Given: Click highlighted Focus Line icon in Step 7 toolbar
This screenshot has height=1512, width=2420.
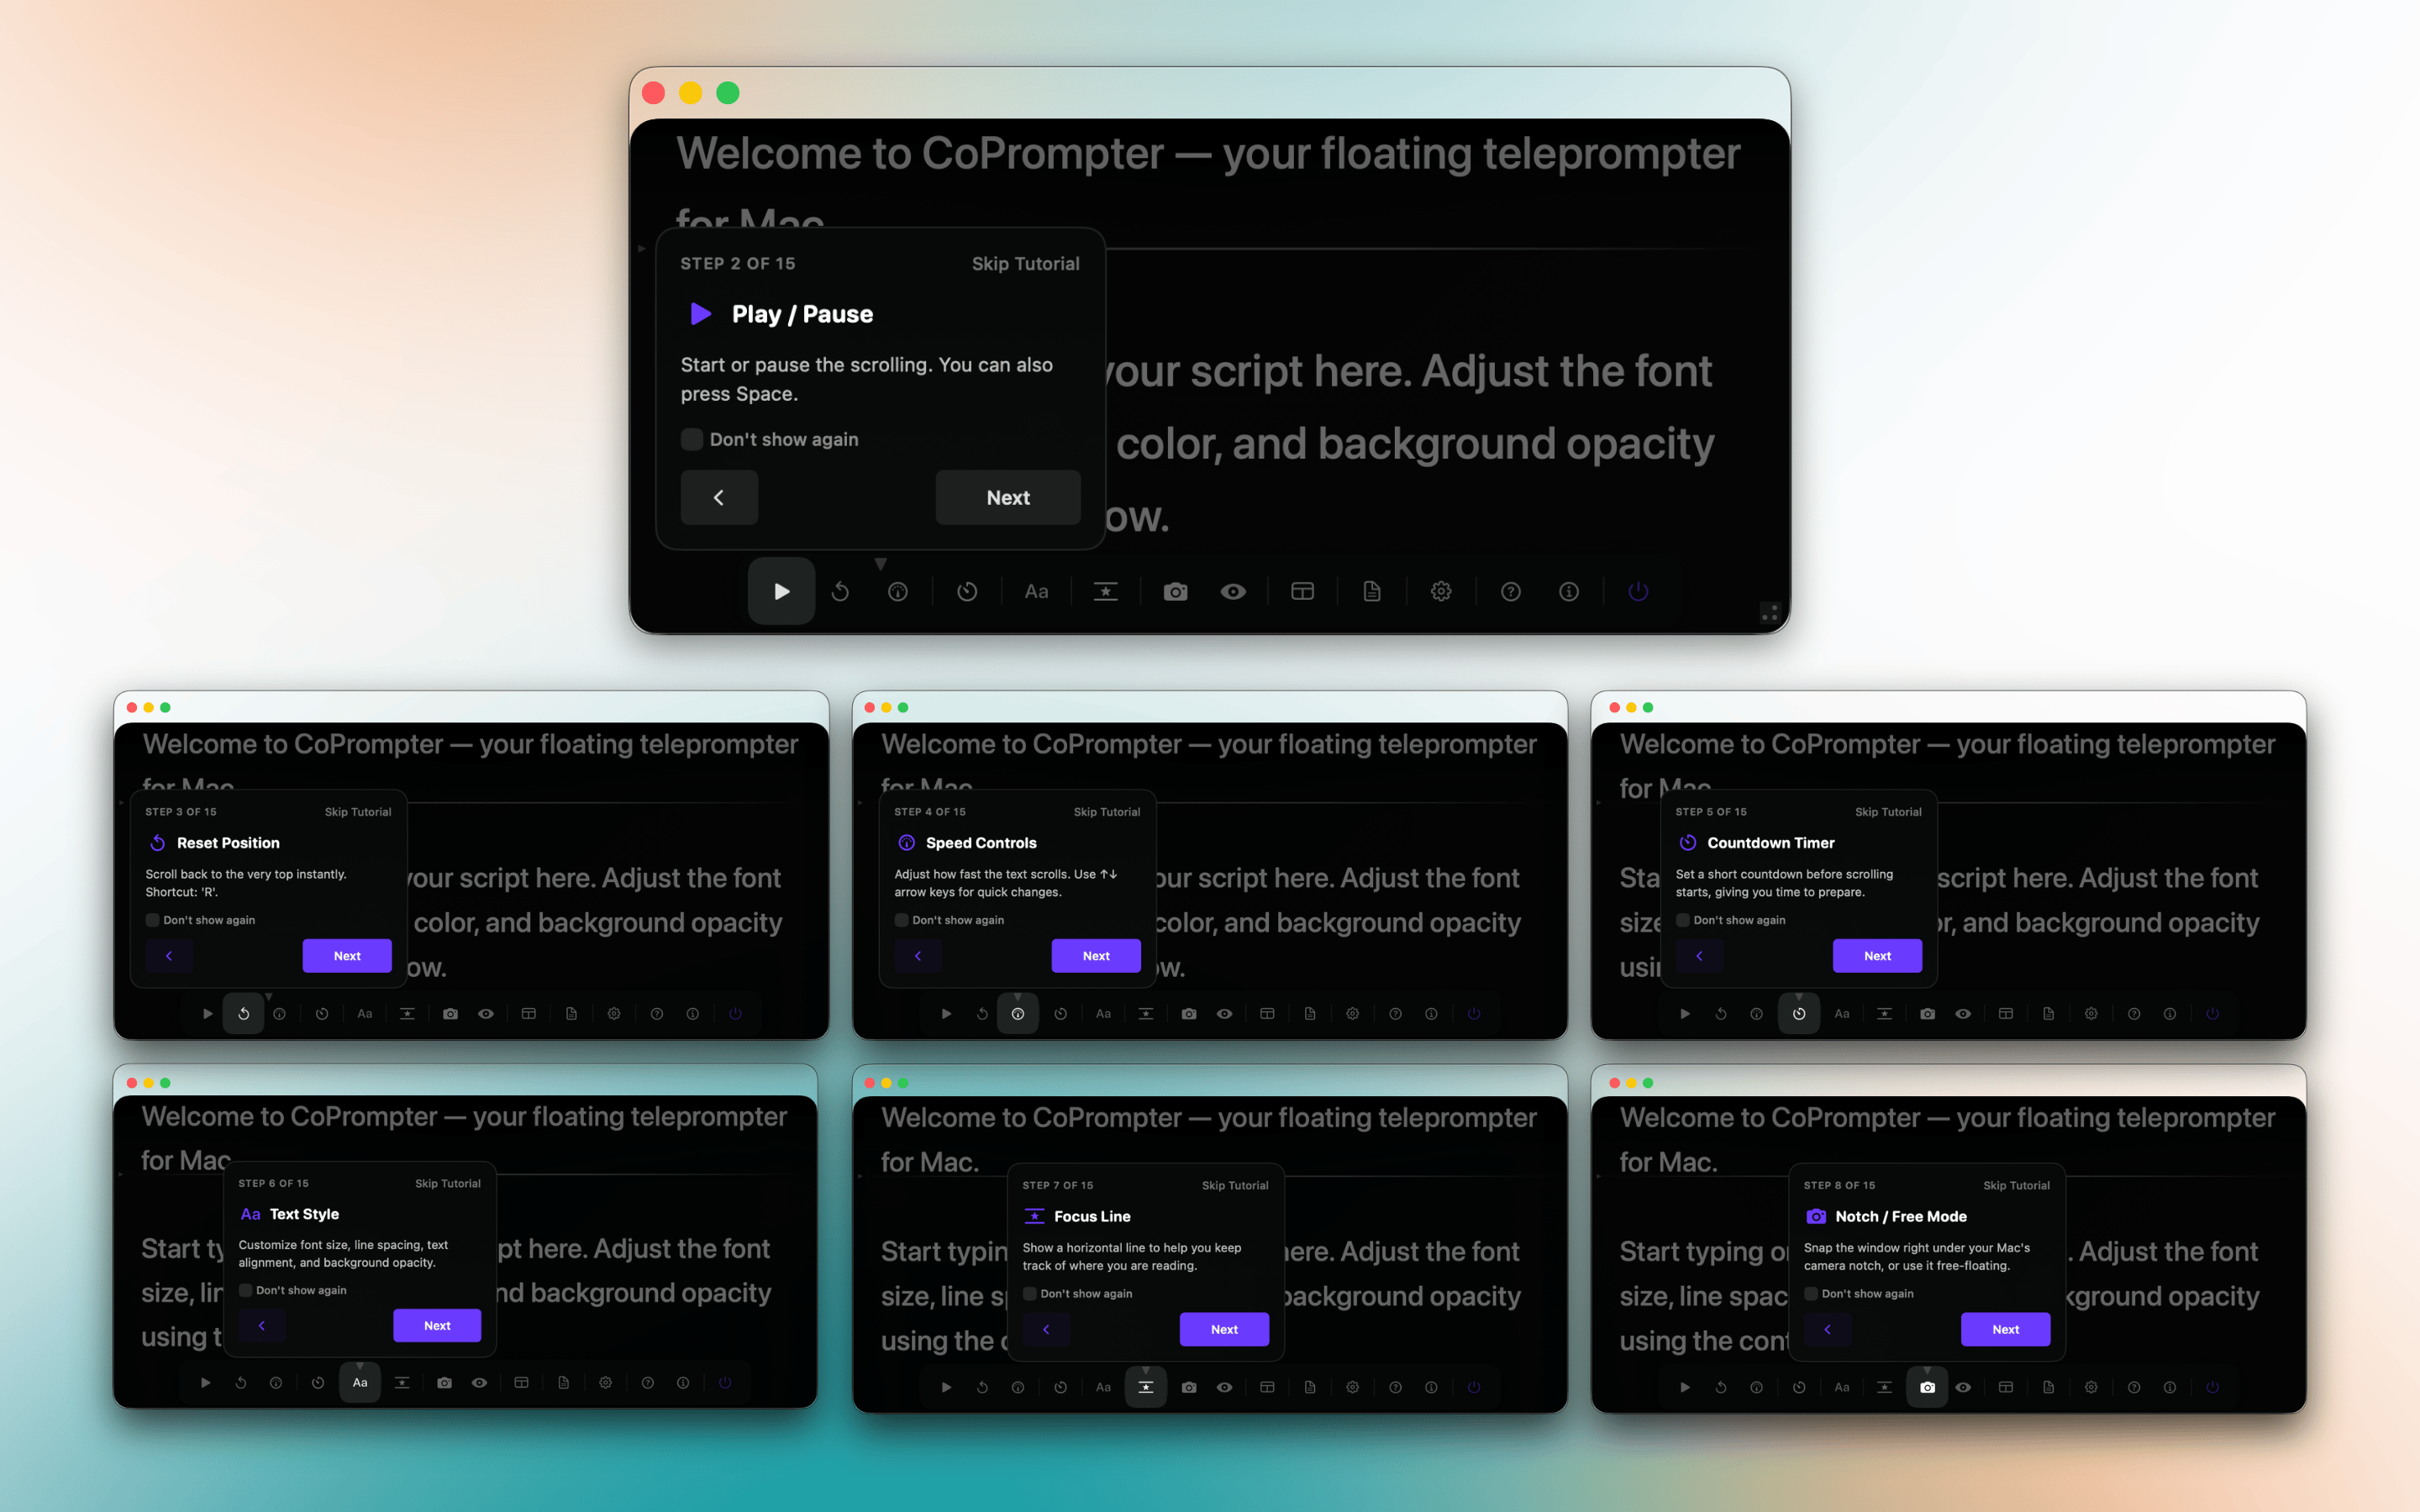Looking at the screenshot, I should [1146, 1388].
